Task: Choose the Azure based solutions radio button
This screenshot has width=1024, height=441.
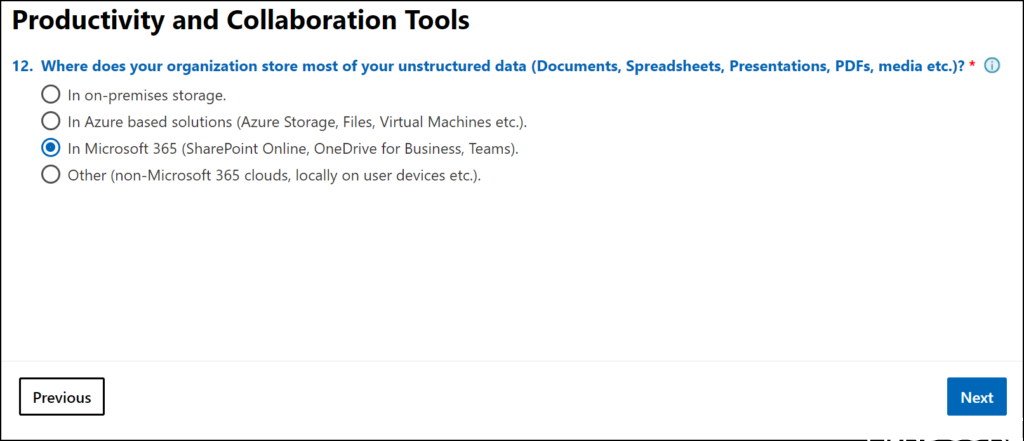Action: (50, 122)
